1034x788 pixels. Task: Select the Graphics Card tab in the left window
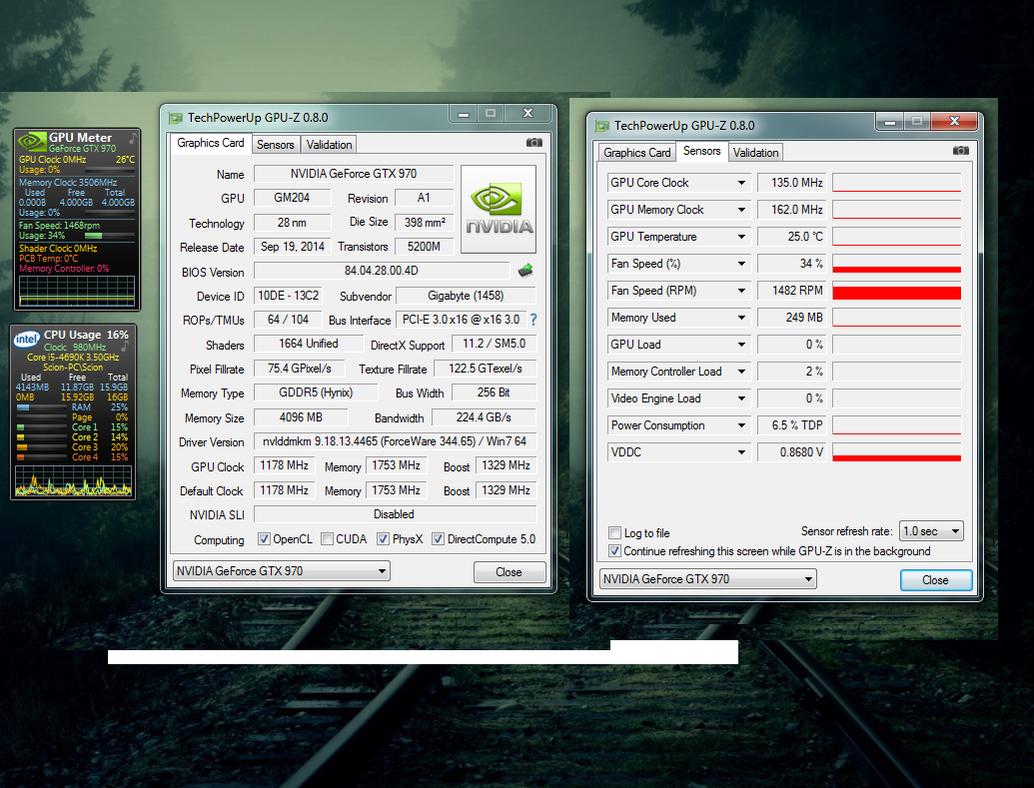point(210,143)
